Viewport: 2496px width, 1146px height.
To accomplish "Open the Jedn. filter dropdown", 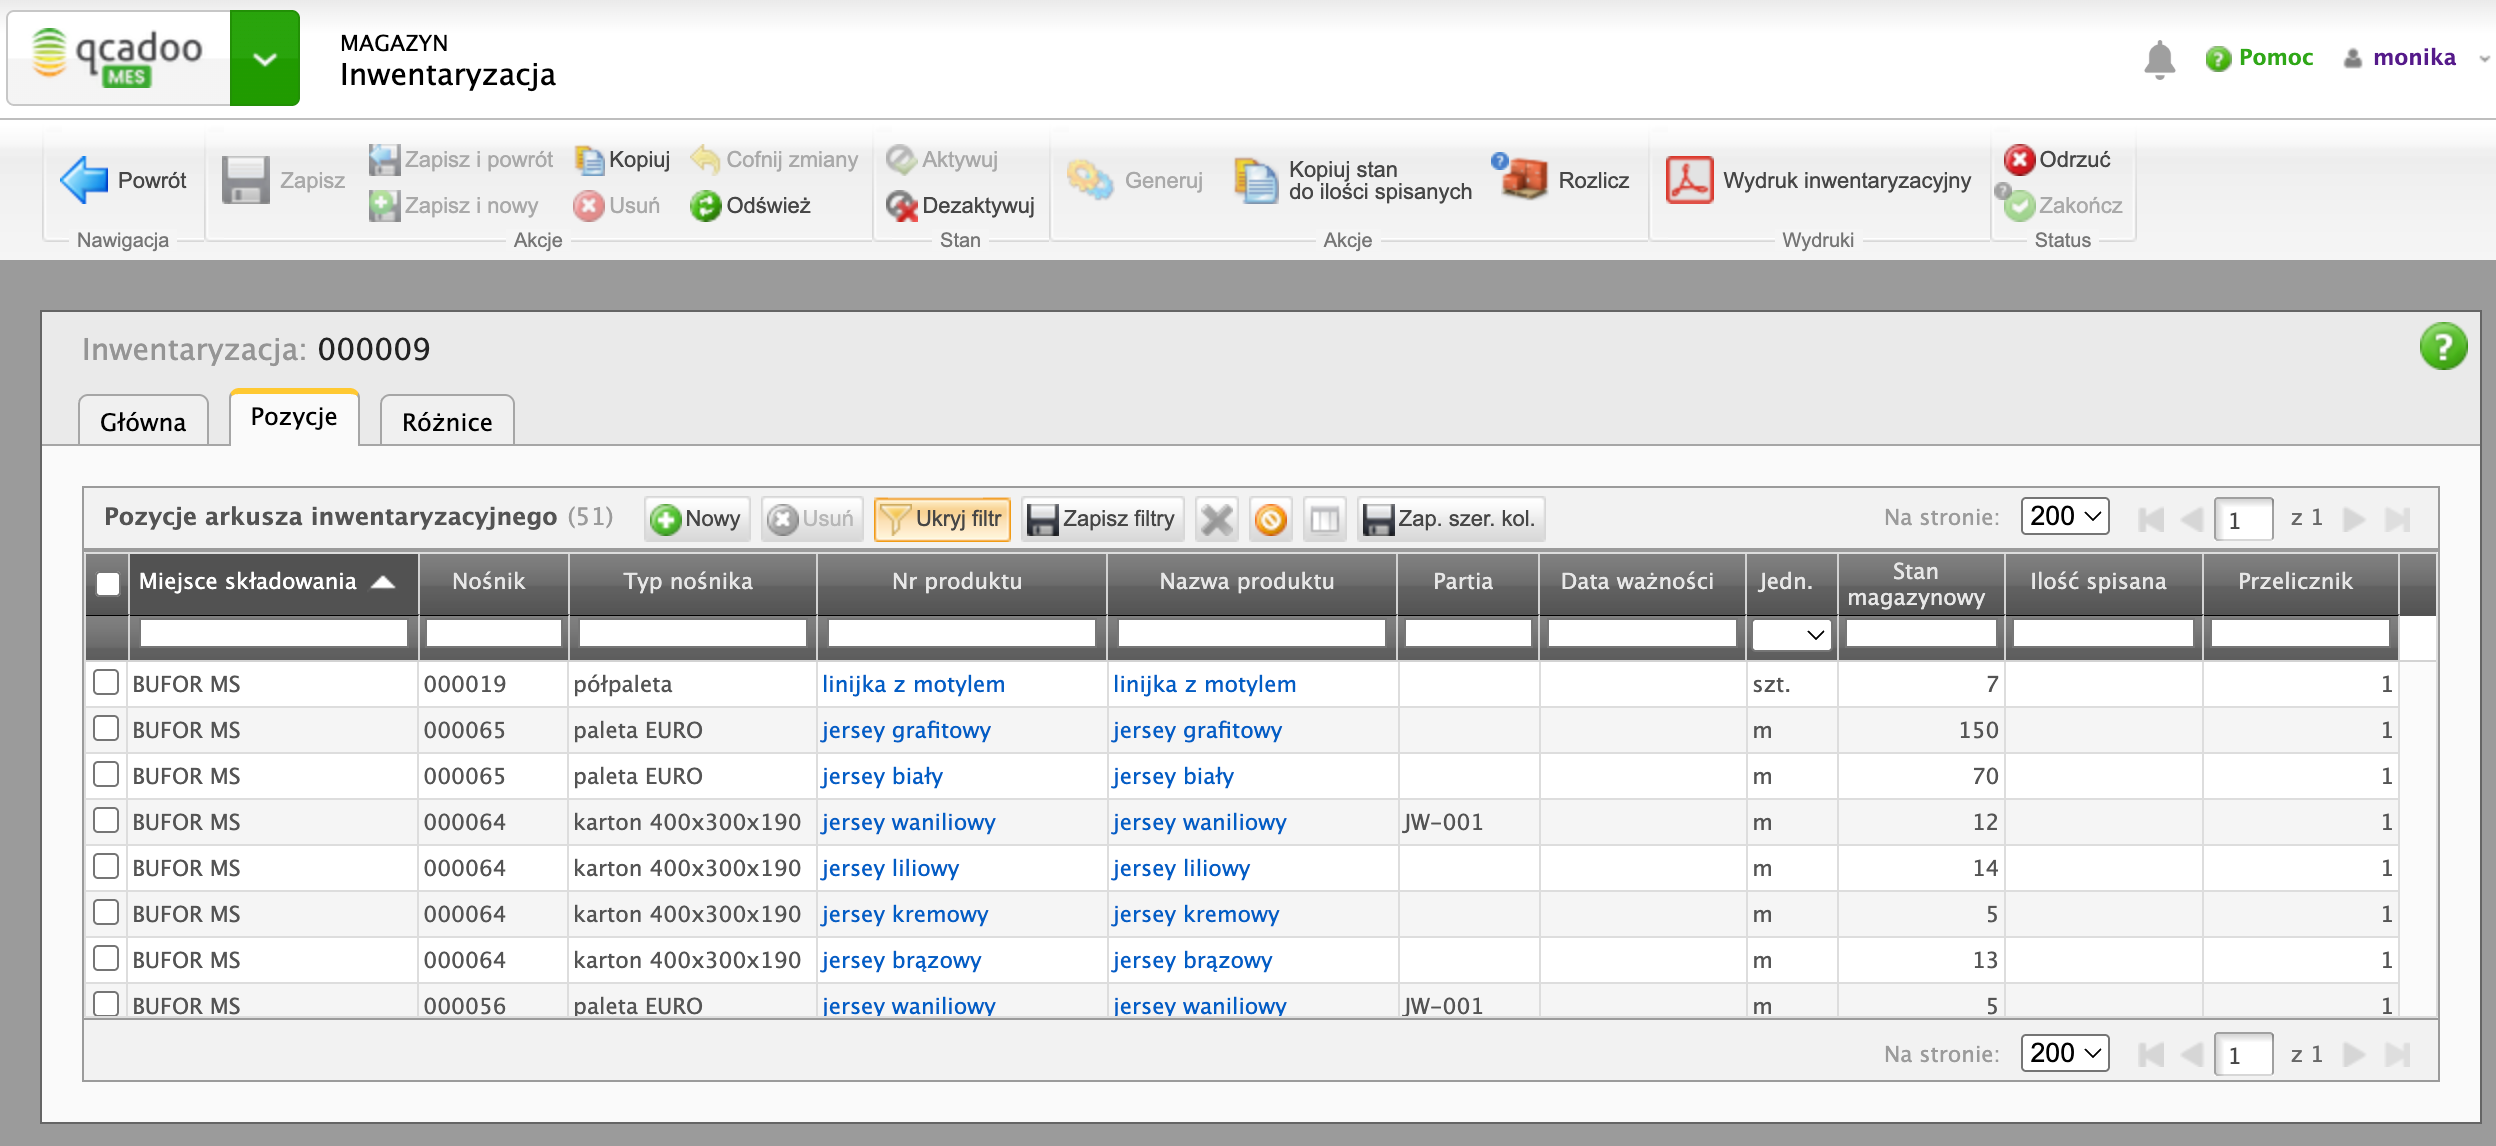I will click(1792, 634).
